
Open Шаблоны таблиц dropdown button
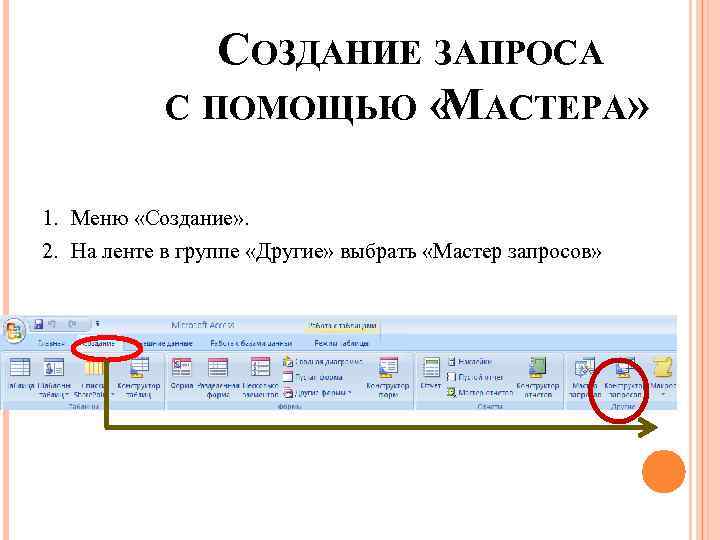[x=54, y=377]
